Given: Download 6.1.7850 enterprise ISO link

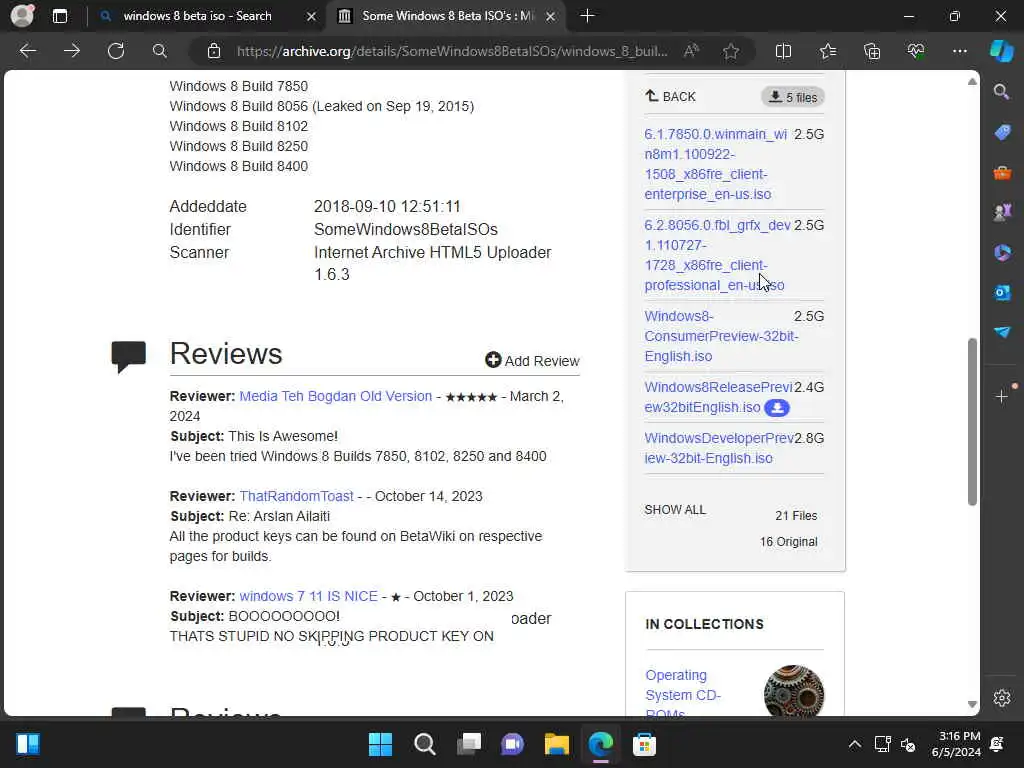Looking at the screenshot, I should point(716,164).
